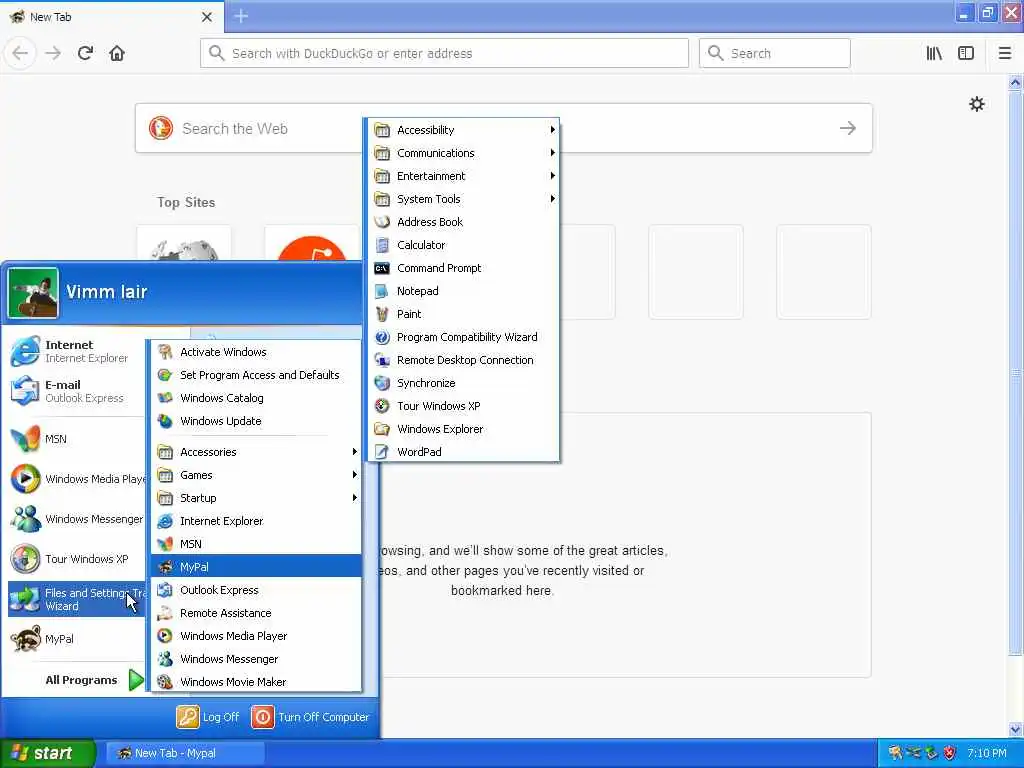
Task: Open a new tab with plus button
Action: click(241, 16)
